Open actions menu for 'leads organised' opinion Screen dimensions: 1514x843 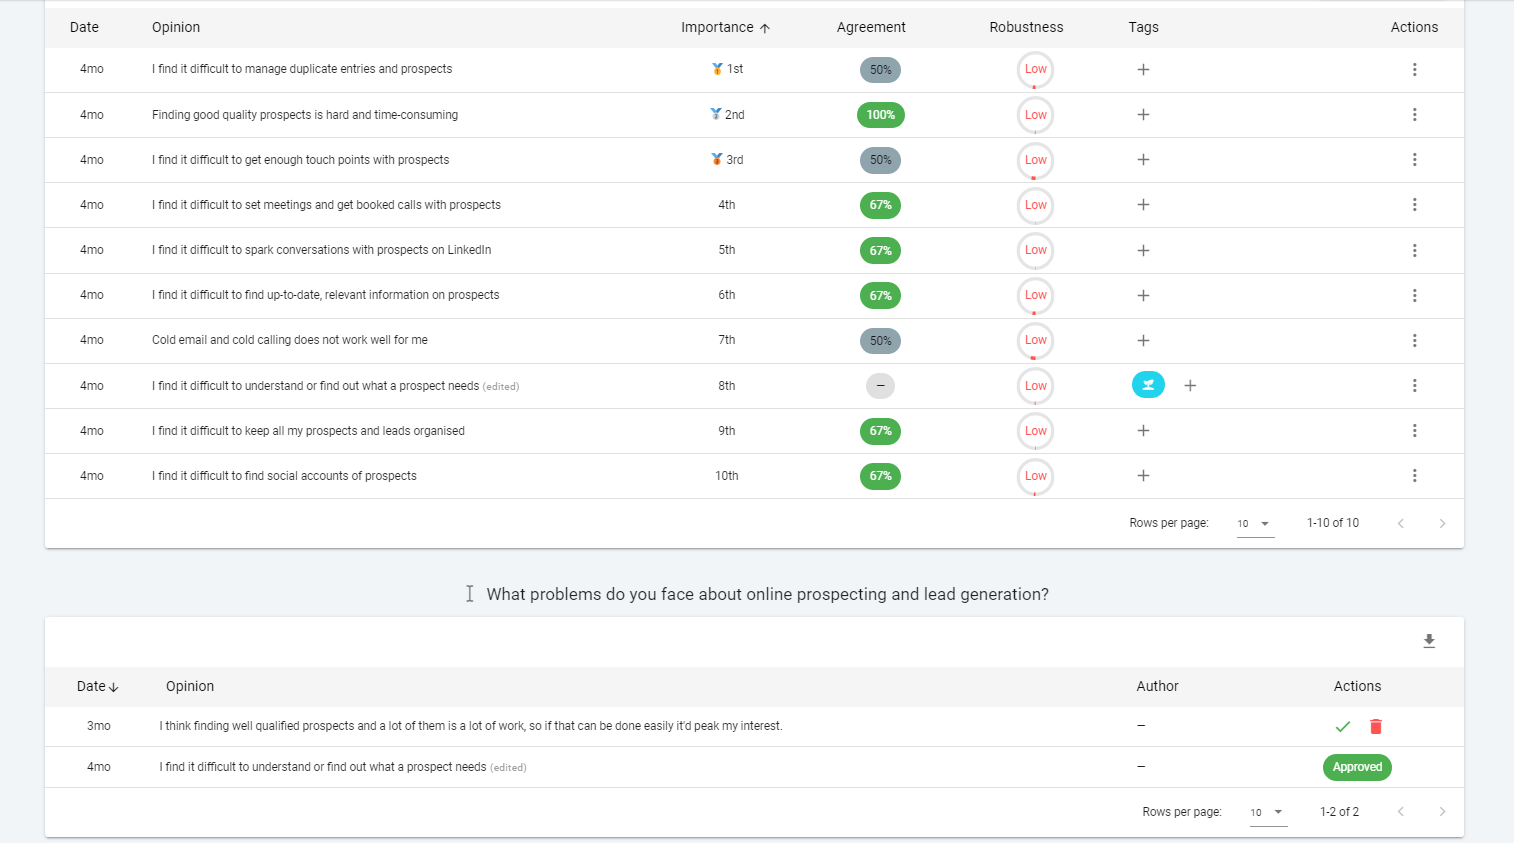(x=1414, y=430)
